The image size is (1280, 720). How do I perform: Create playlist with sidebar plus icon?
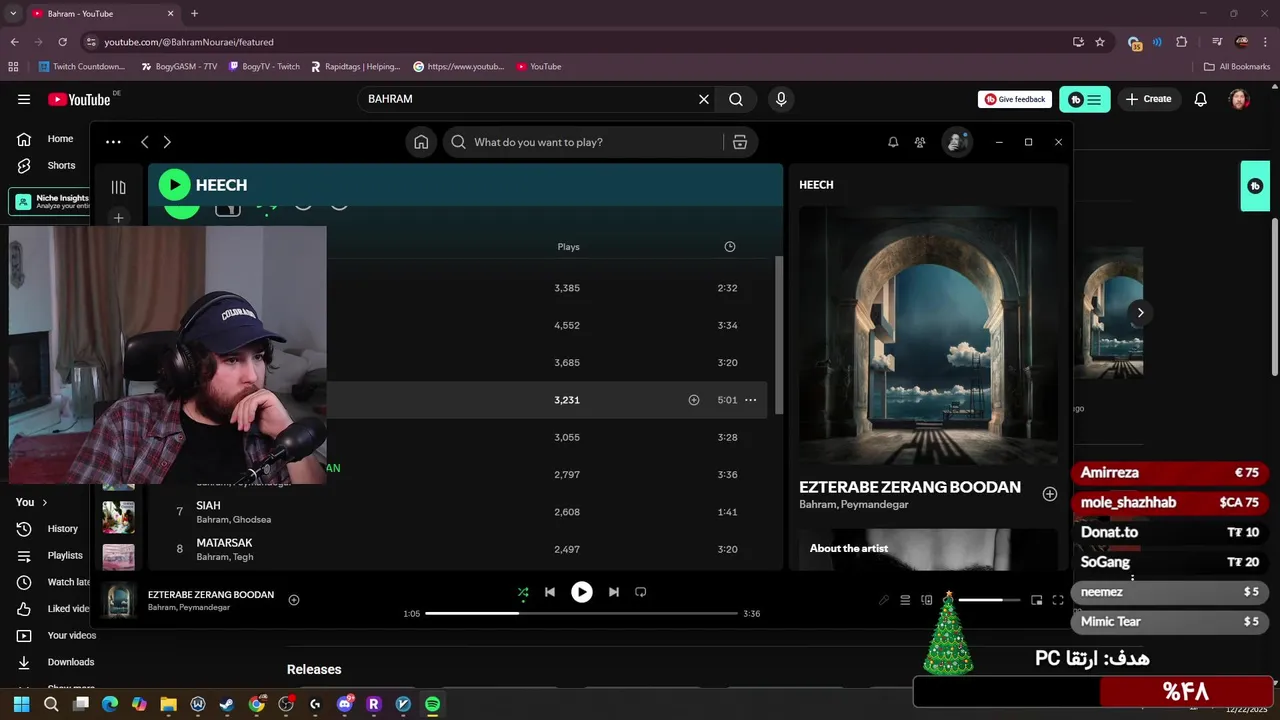point(118,217)
